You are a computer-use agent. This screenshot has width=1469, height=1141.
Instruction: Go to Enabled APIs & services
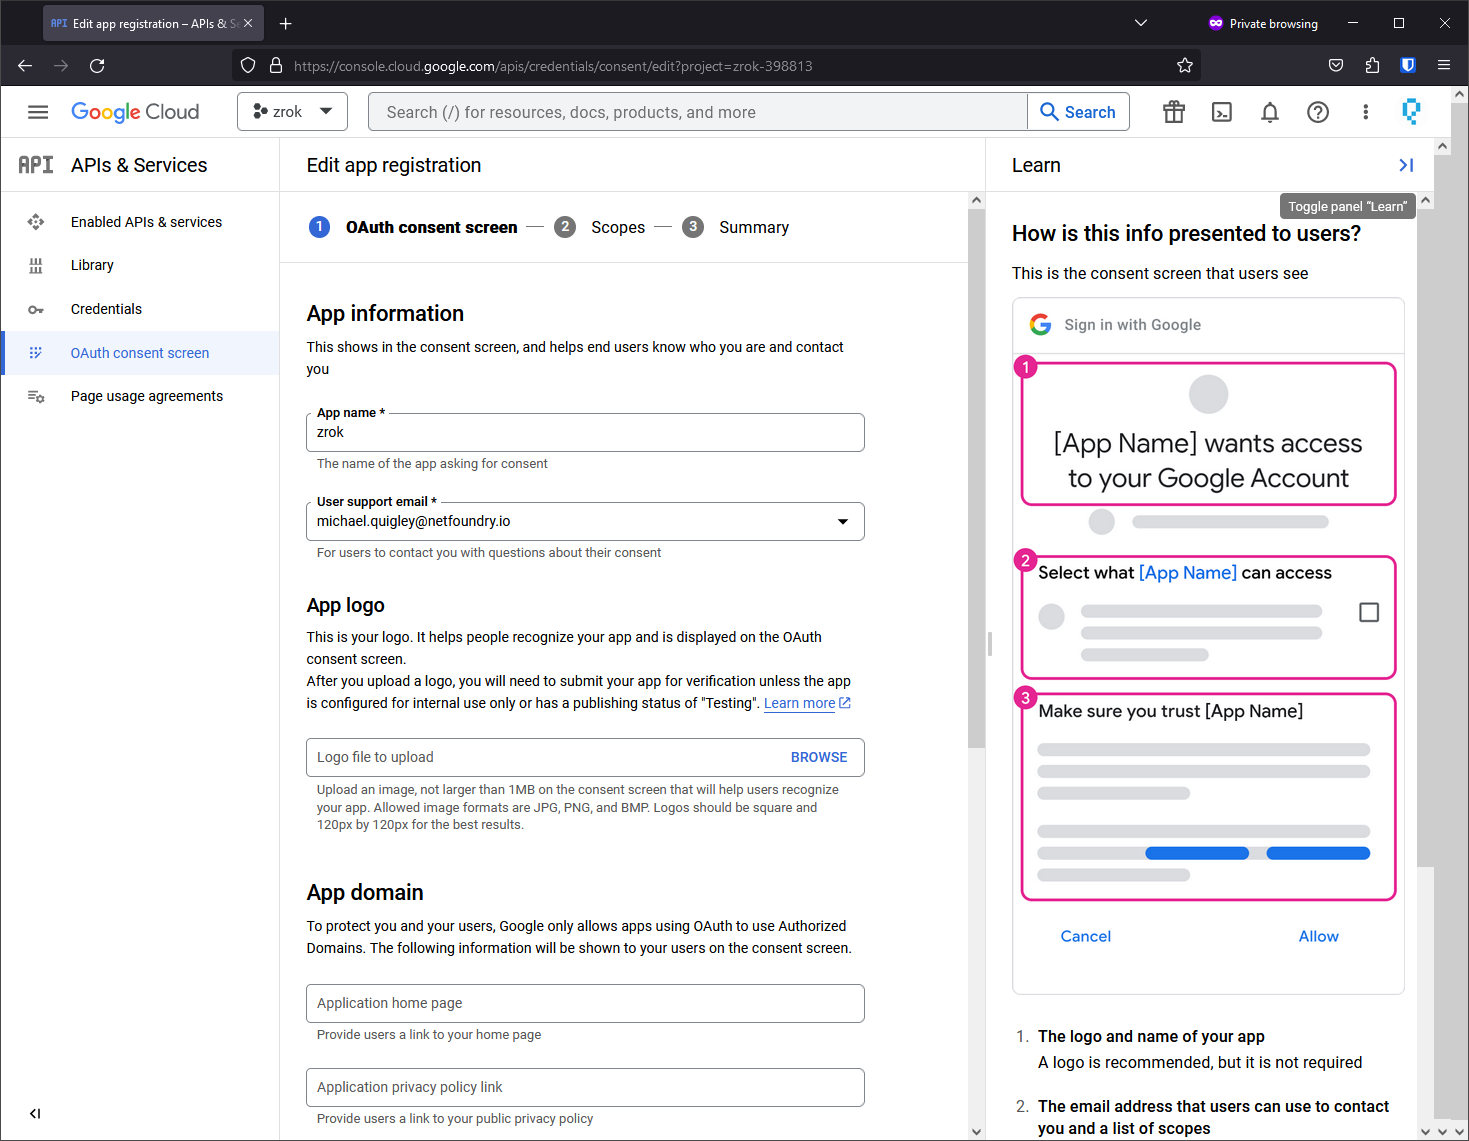click(146, 222)
